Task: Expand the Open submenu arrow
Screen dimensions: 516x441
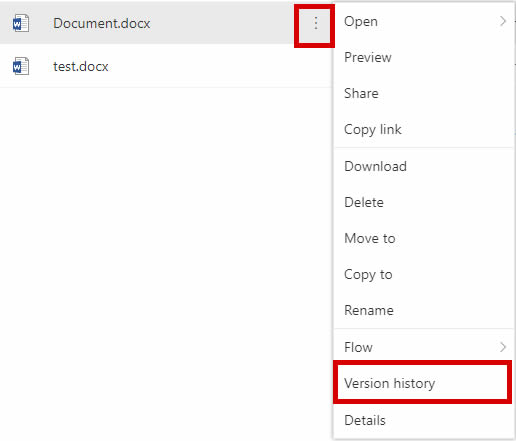Action: 503,21
